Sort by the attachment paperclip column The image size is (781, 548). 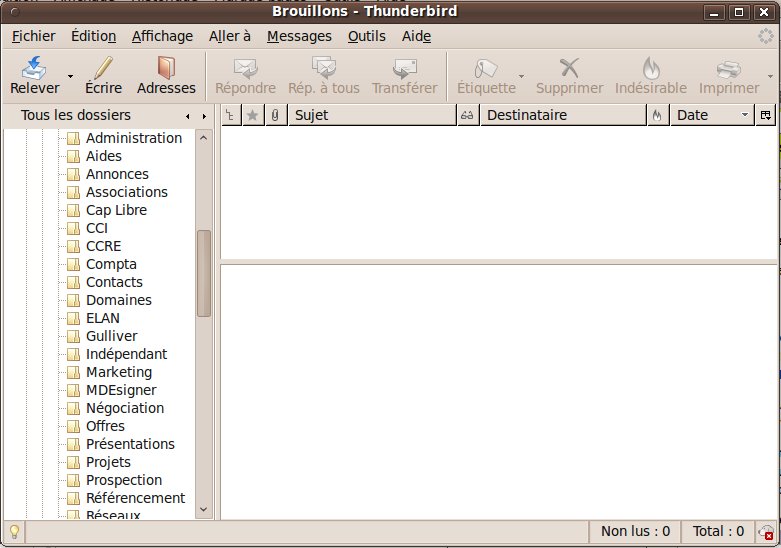point(275,115)
